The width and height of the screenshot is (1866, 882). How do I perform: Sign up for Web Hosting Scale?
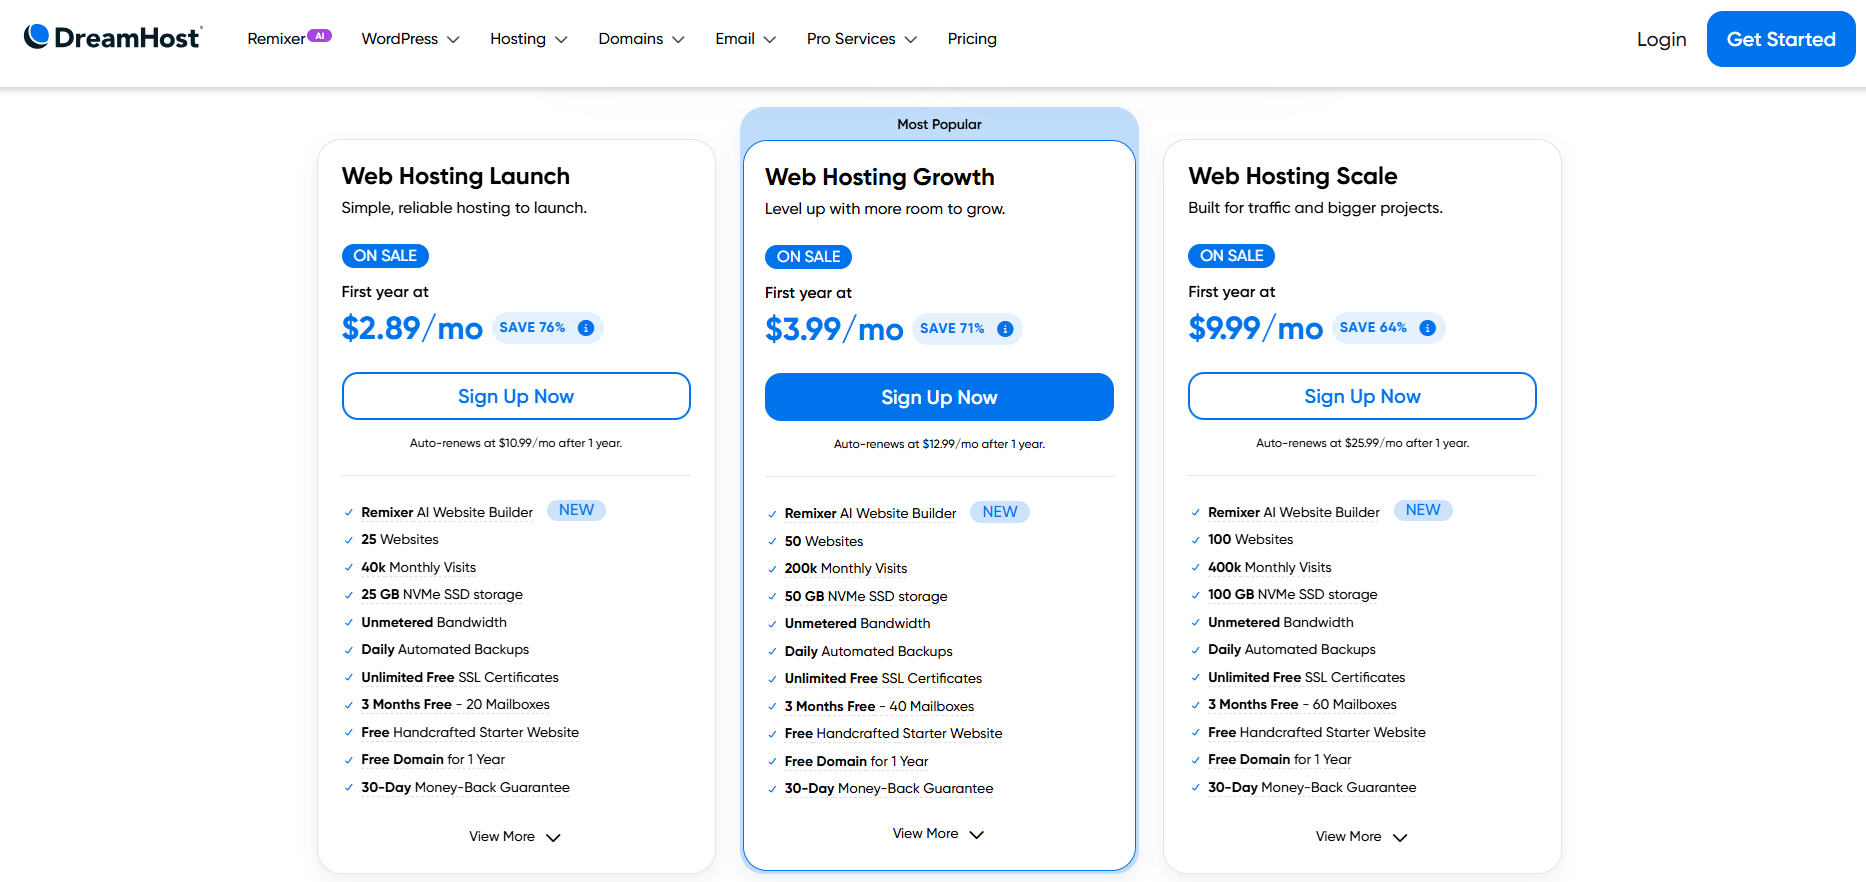click(1362, 396)
